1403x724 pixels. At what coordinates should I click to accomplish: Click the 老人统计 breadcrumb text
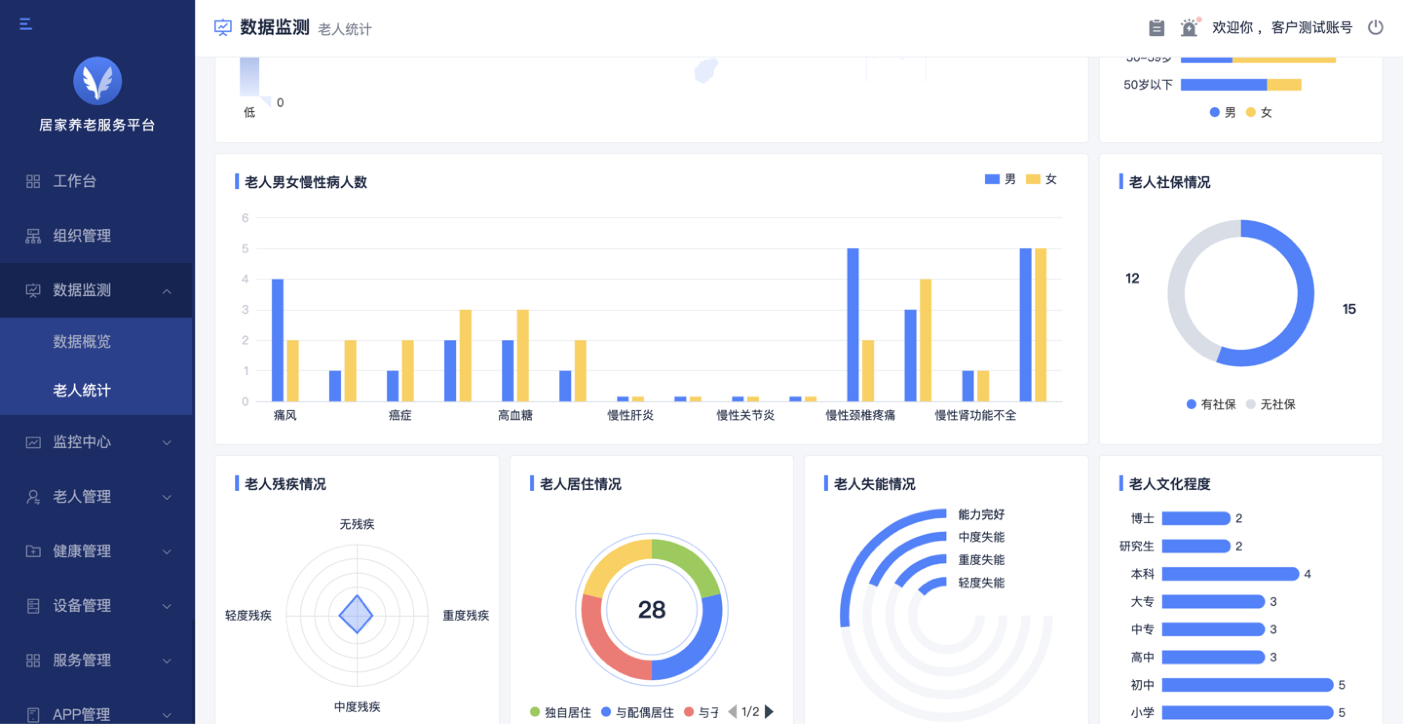[345, 29]
